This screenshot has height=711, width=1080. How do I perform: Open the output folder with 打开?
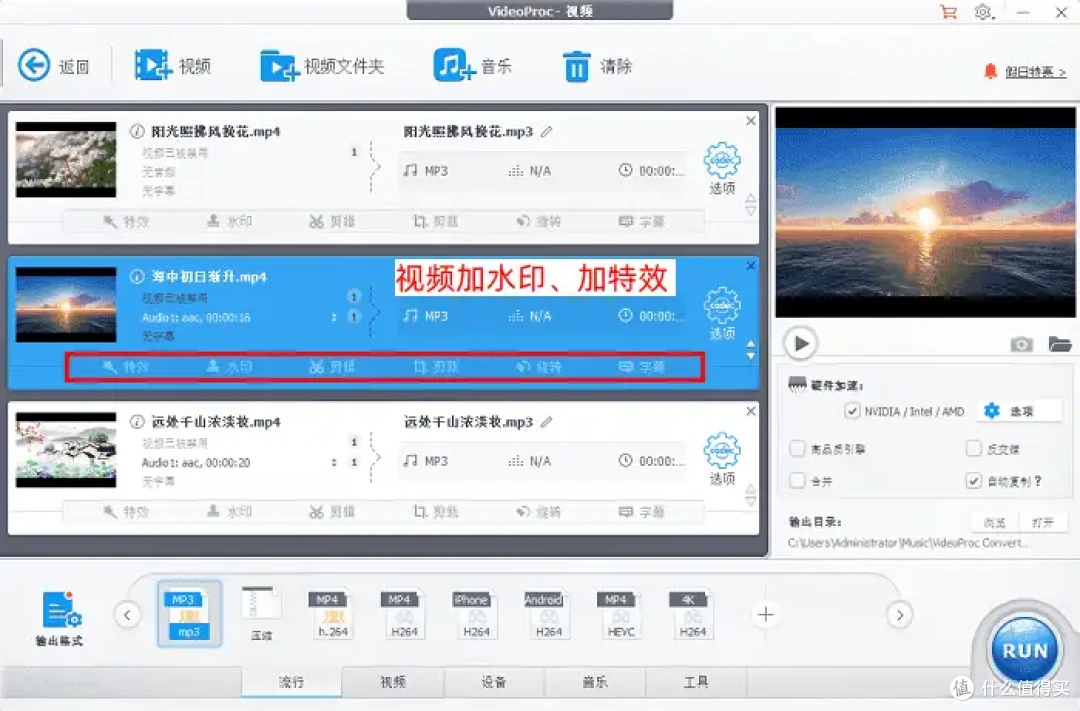point(1043,523)
